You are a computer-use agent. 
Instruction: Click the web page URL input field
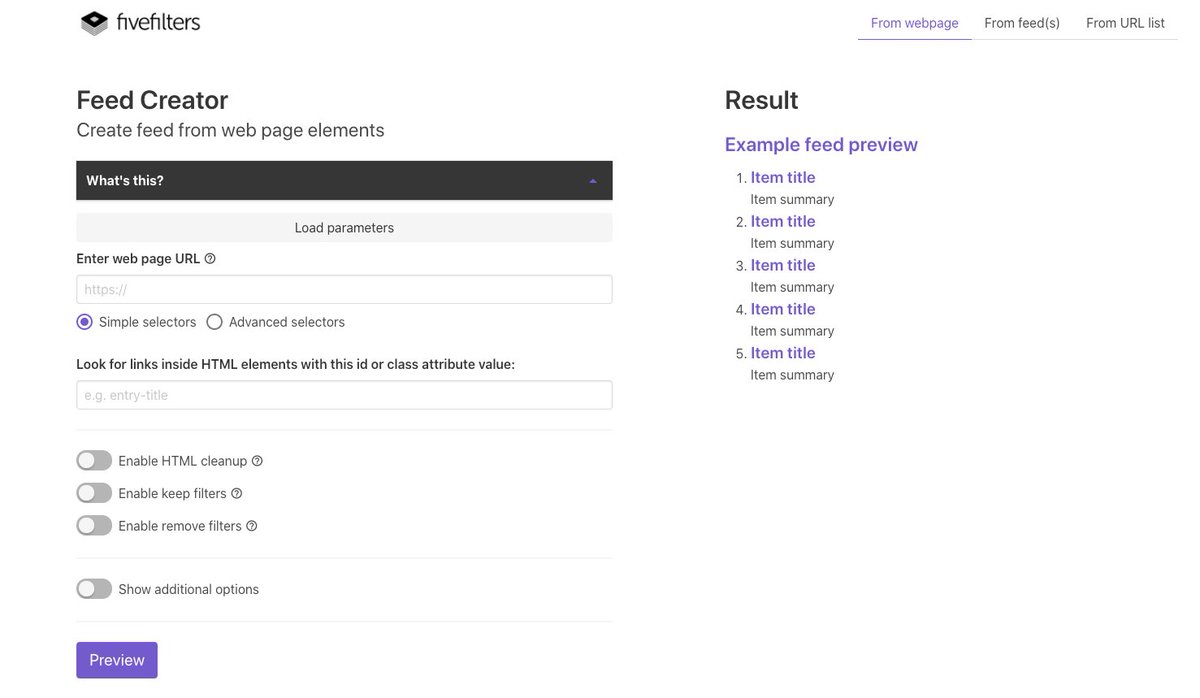tap(344, 290)
